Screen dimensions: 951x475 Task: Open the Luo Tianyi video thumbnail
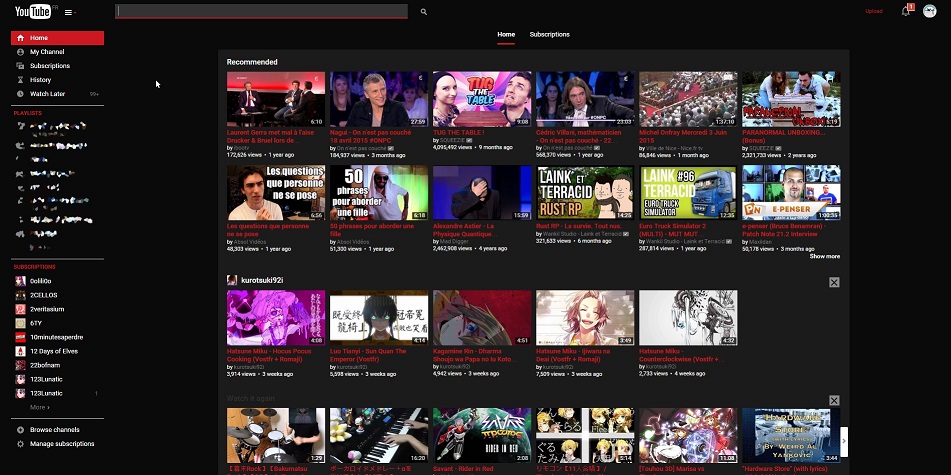379,318
